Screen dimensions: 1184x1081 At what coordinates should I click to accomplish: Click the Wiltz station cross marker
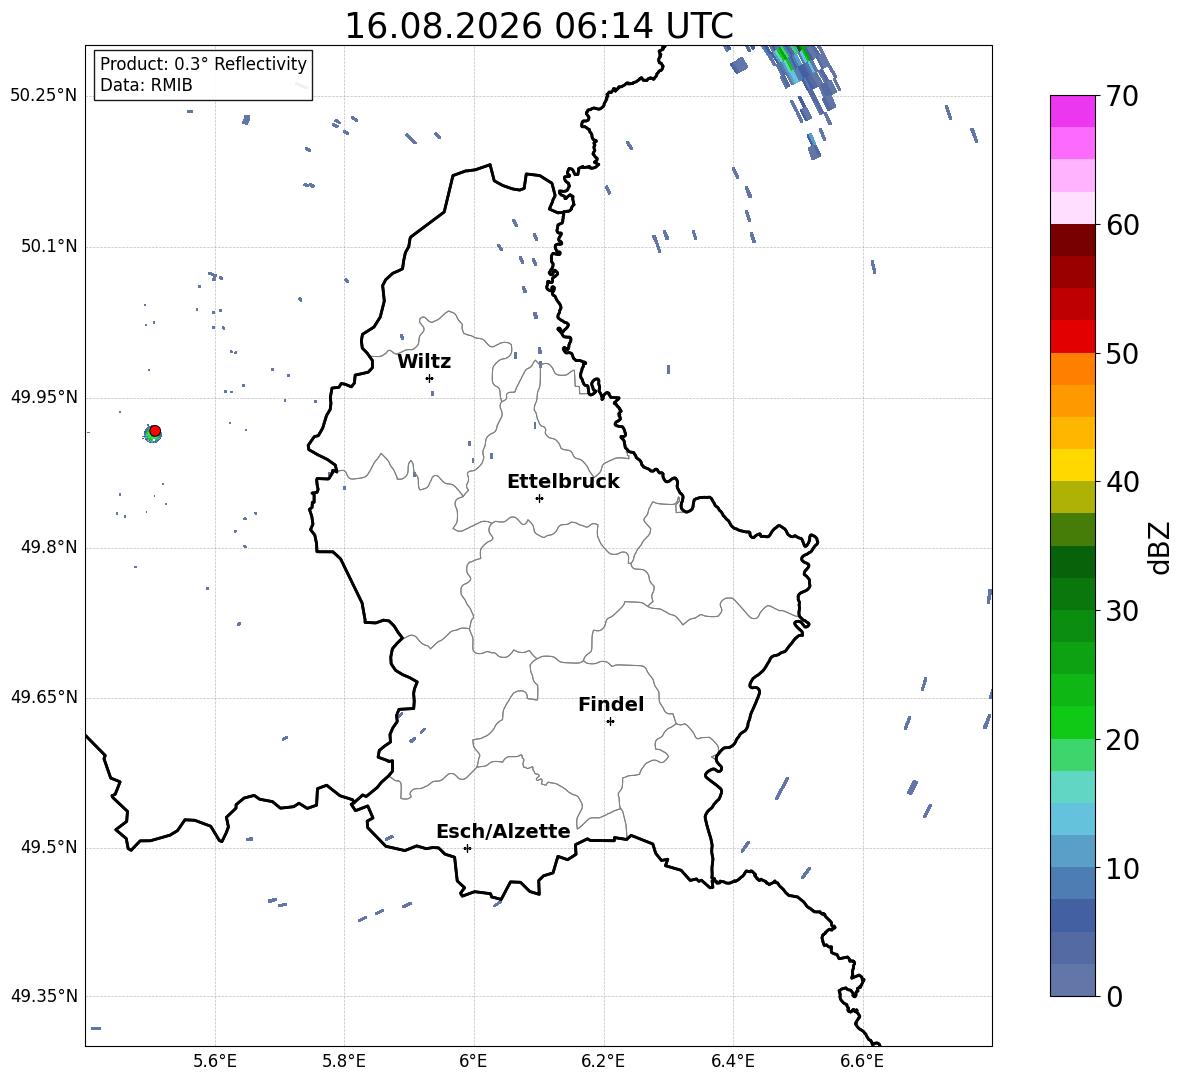click(430, 378)
